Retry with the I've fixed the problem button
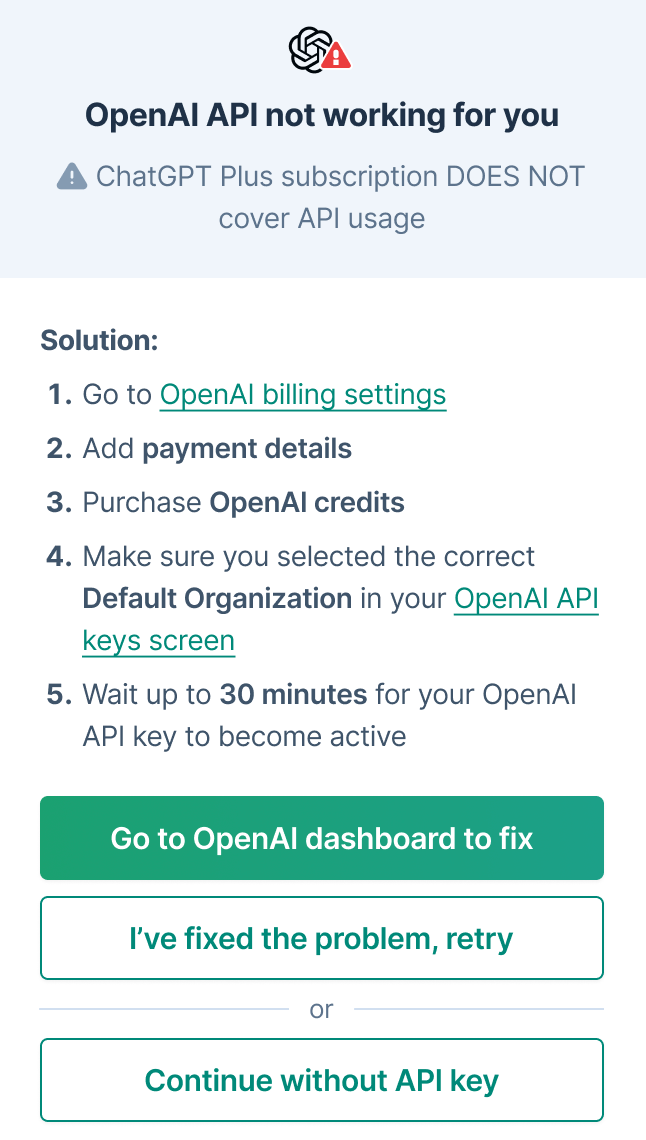This screenshot has width=646, height=1140. (x=322, y=938)
